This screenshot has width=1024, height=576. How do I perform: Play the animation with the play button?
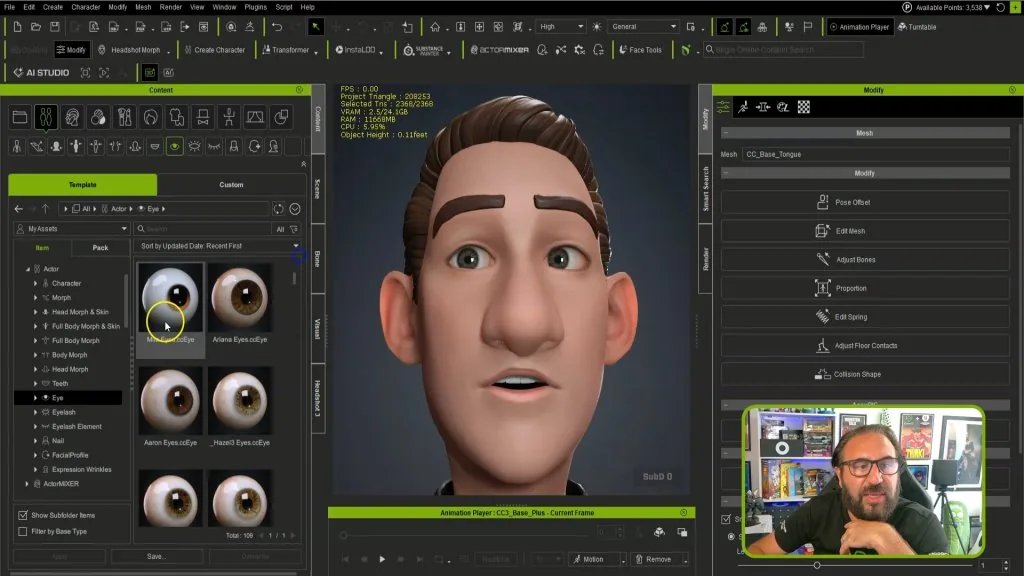click(382, 560)
